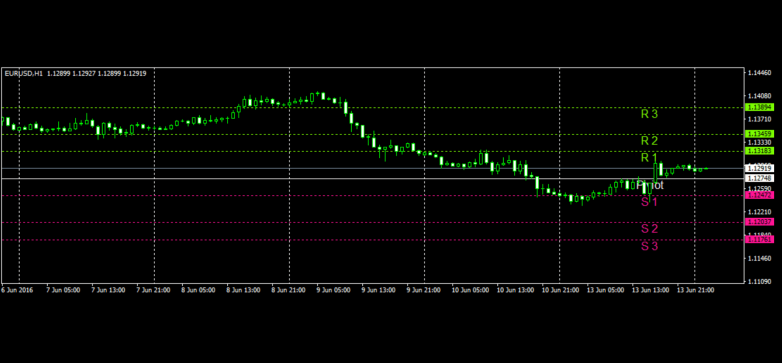Click the 10 Jun 13:00 time label
Viewport: 782px width, 363px height.
514,290
